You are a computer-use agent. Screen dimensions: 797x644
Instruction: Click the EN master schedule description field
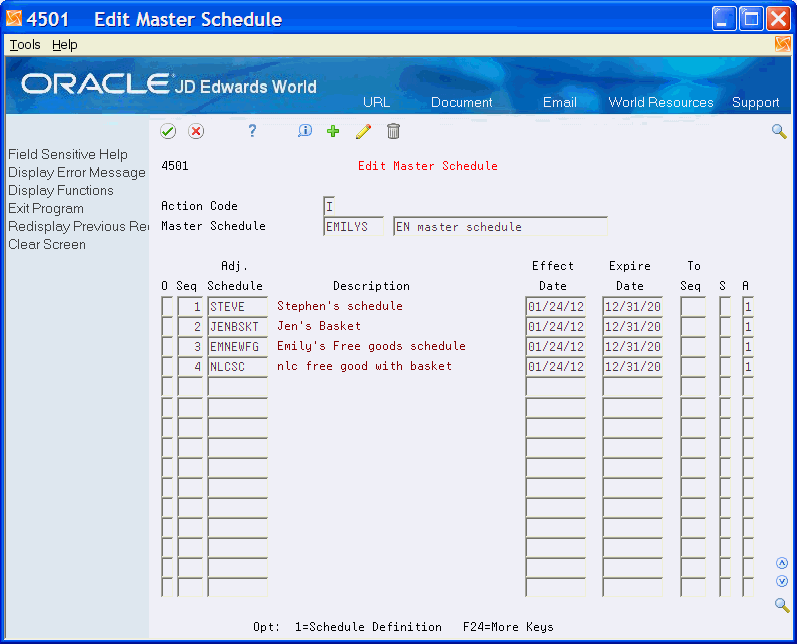click(500, 226)
